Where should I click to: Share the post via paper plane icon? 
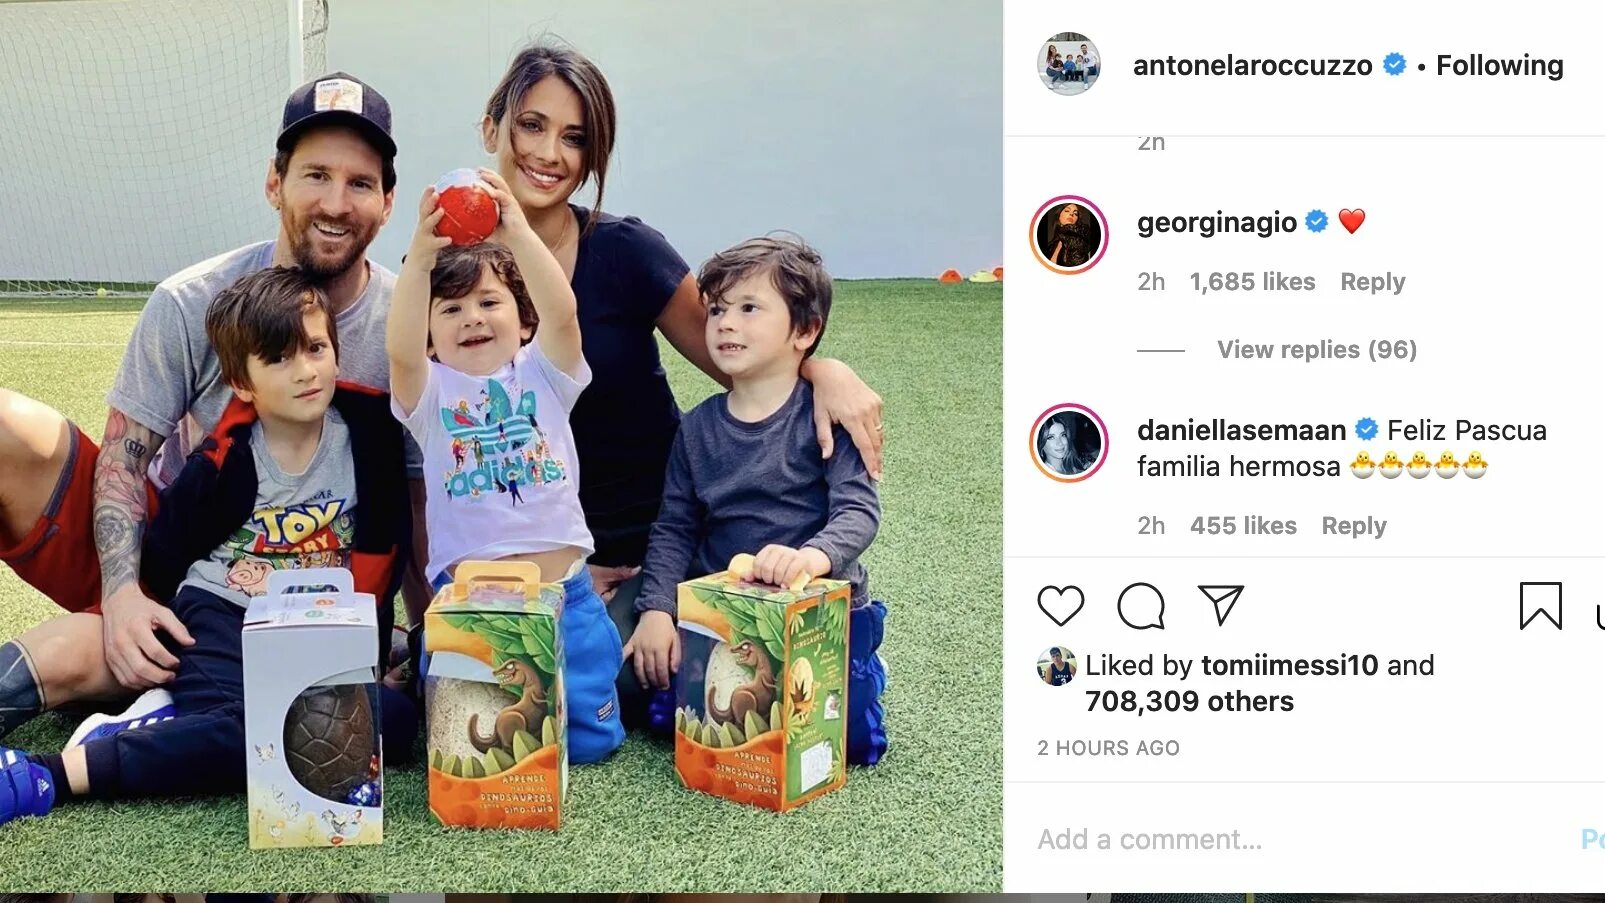(x=1220, y=605)
